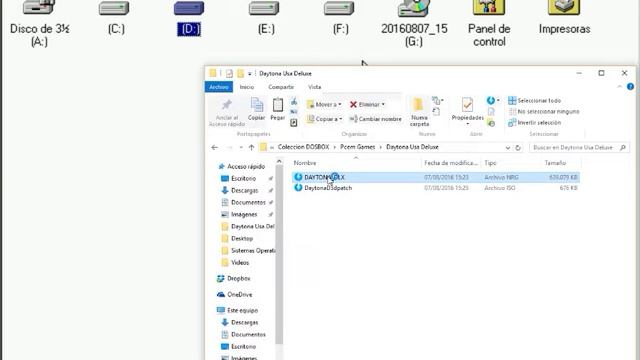Open Daytona Usa Deluxe folder in sidebar
The width and height of the screenshot is (640, 360).
(252, 226)
